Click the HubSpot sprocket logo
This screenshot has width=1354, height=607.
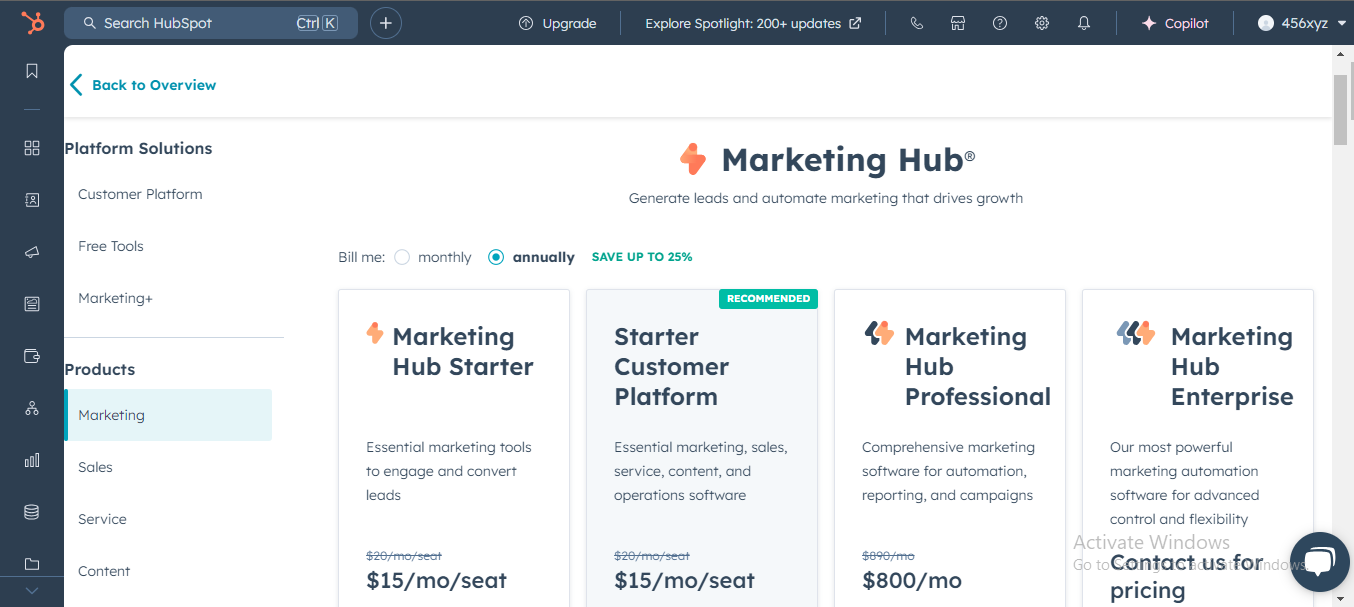[x=32, y=23]
